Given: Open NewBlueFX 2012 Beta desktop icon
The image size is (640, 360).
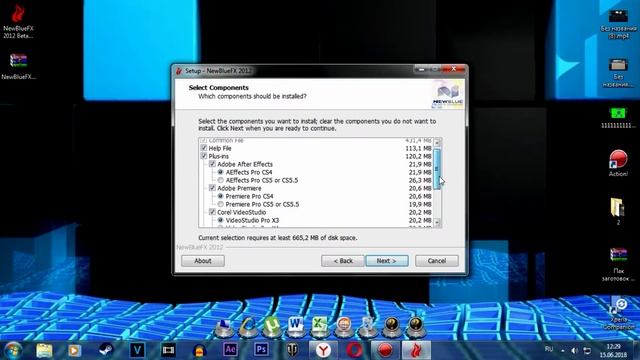Looking at the screenshot, I should pos(18,21).
